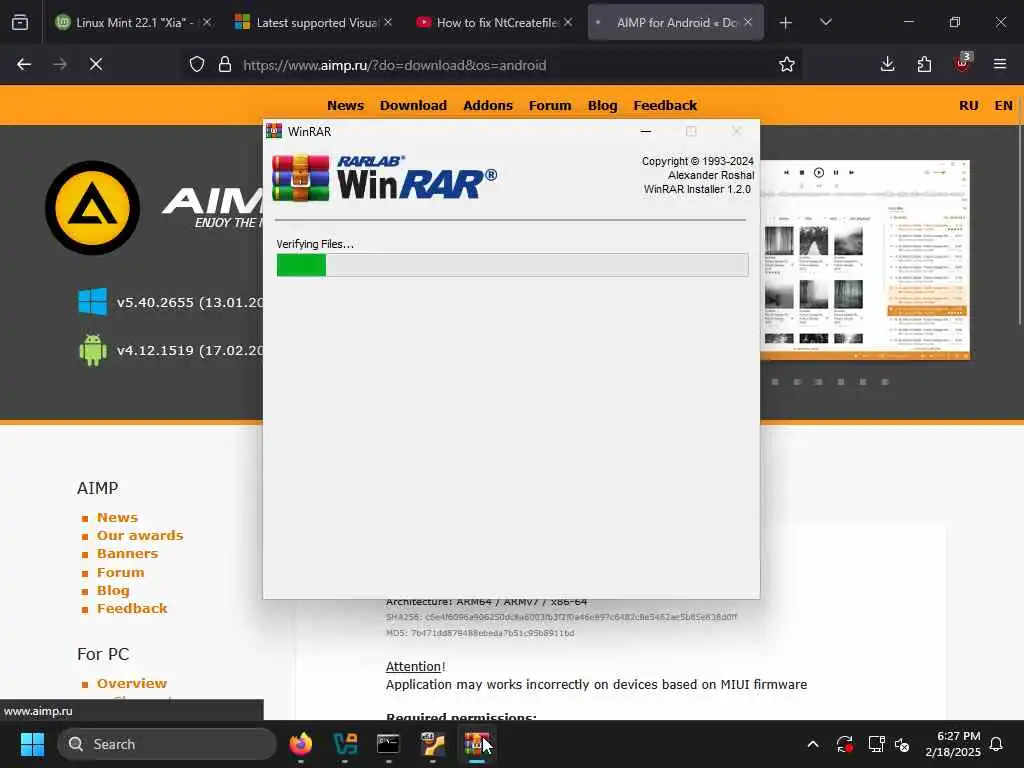The height and width of the screenshot is (768, 1024).
Task: Open Firefox extensions puzzle icon
Action: coord(924,65)
